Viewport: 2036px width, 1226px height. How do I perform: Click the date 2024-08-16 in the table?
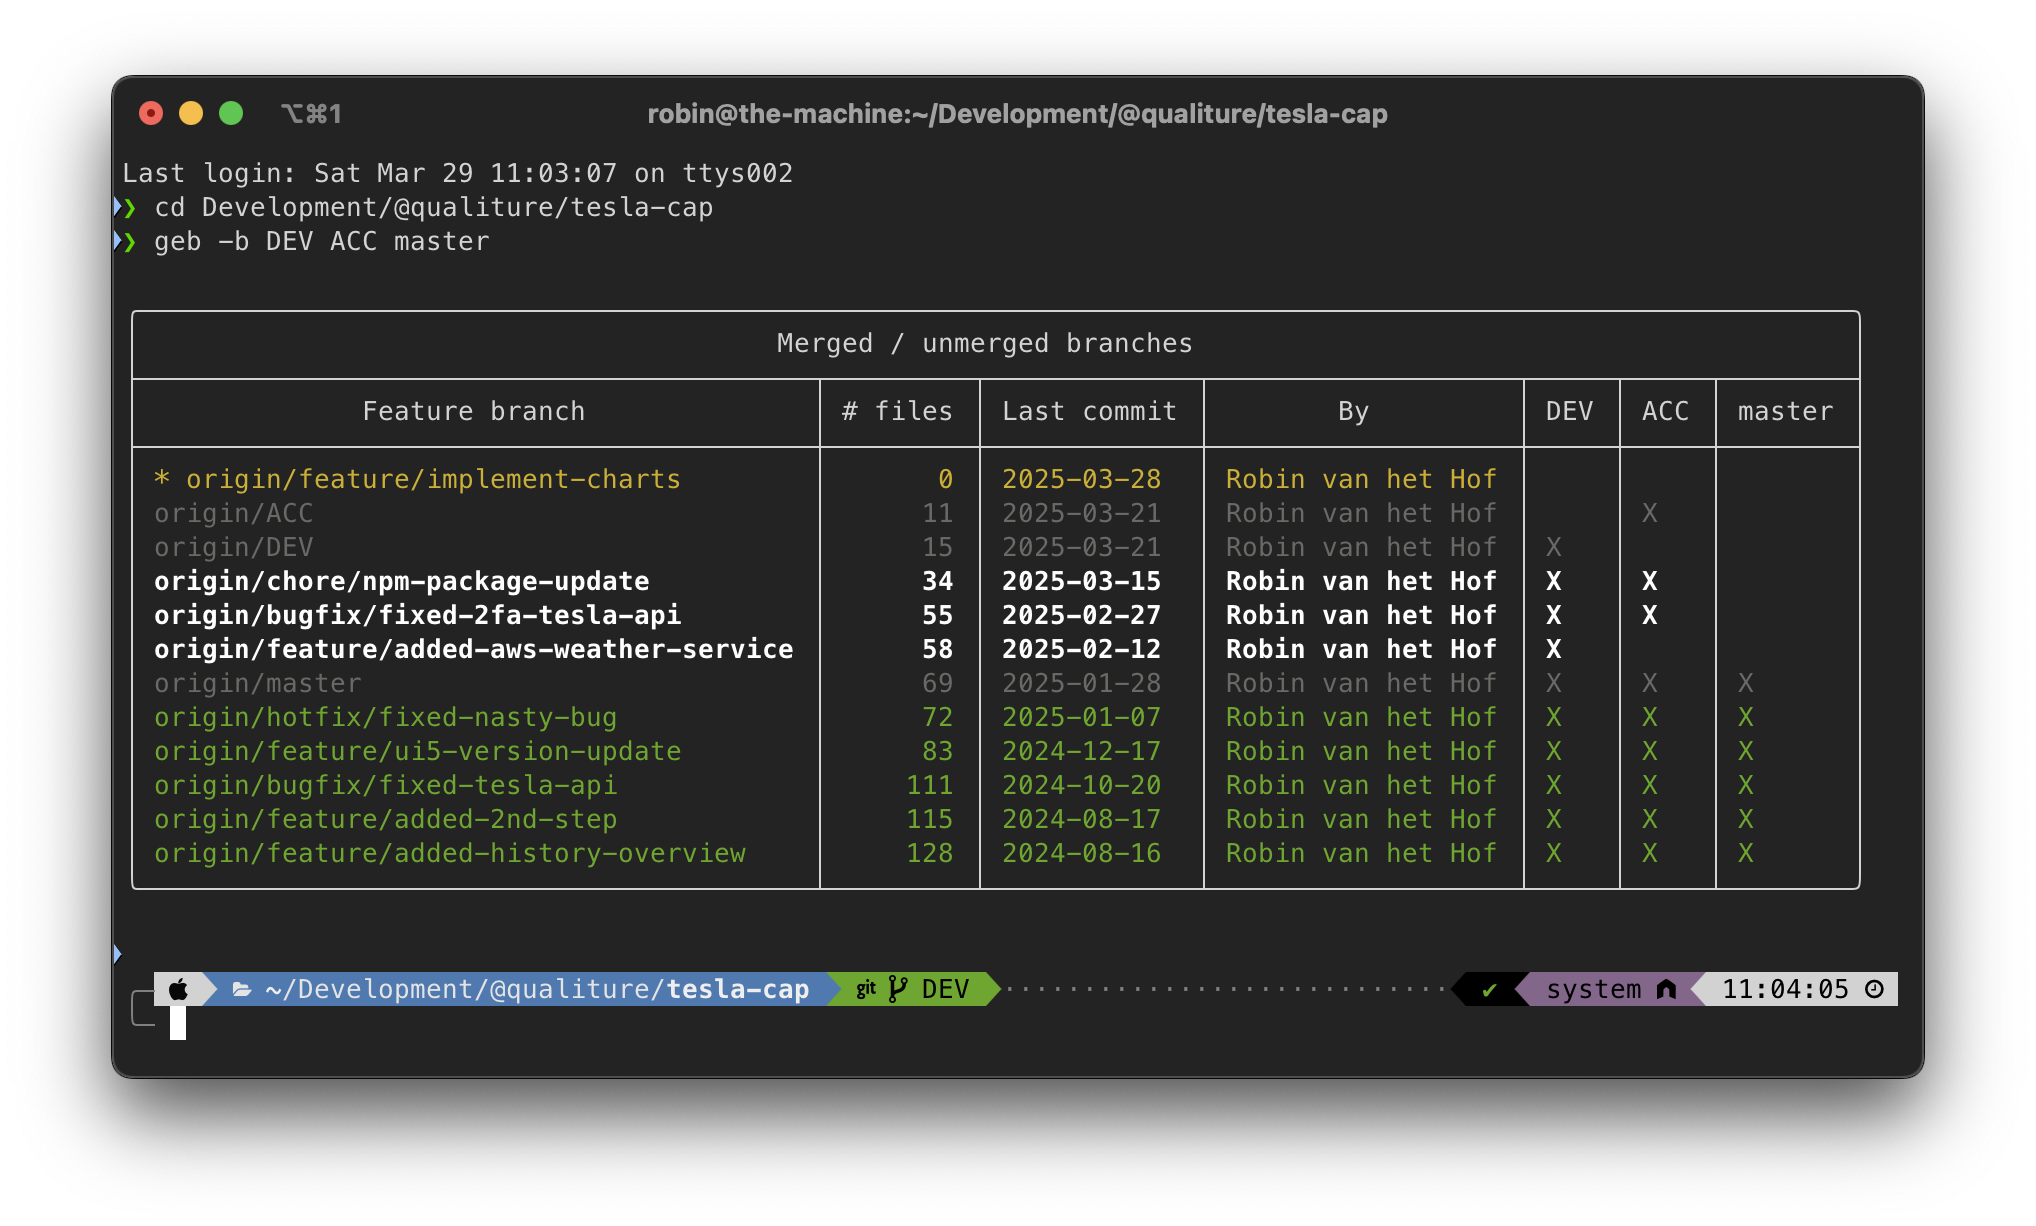[x=1081, y=853]
